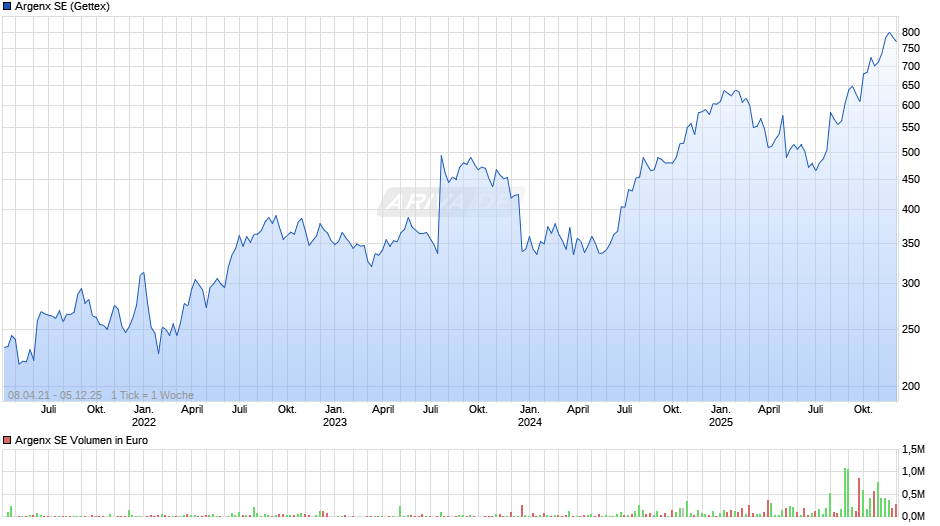940x526 pixels.
Task: Click the tallest red volume bar
Action: [x=859, y=498]
